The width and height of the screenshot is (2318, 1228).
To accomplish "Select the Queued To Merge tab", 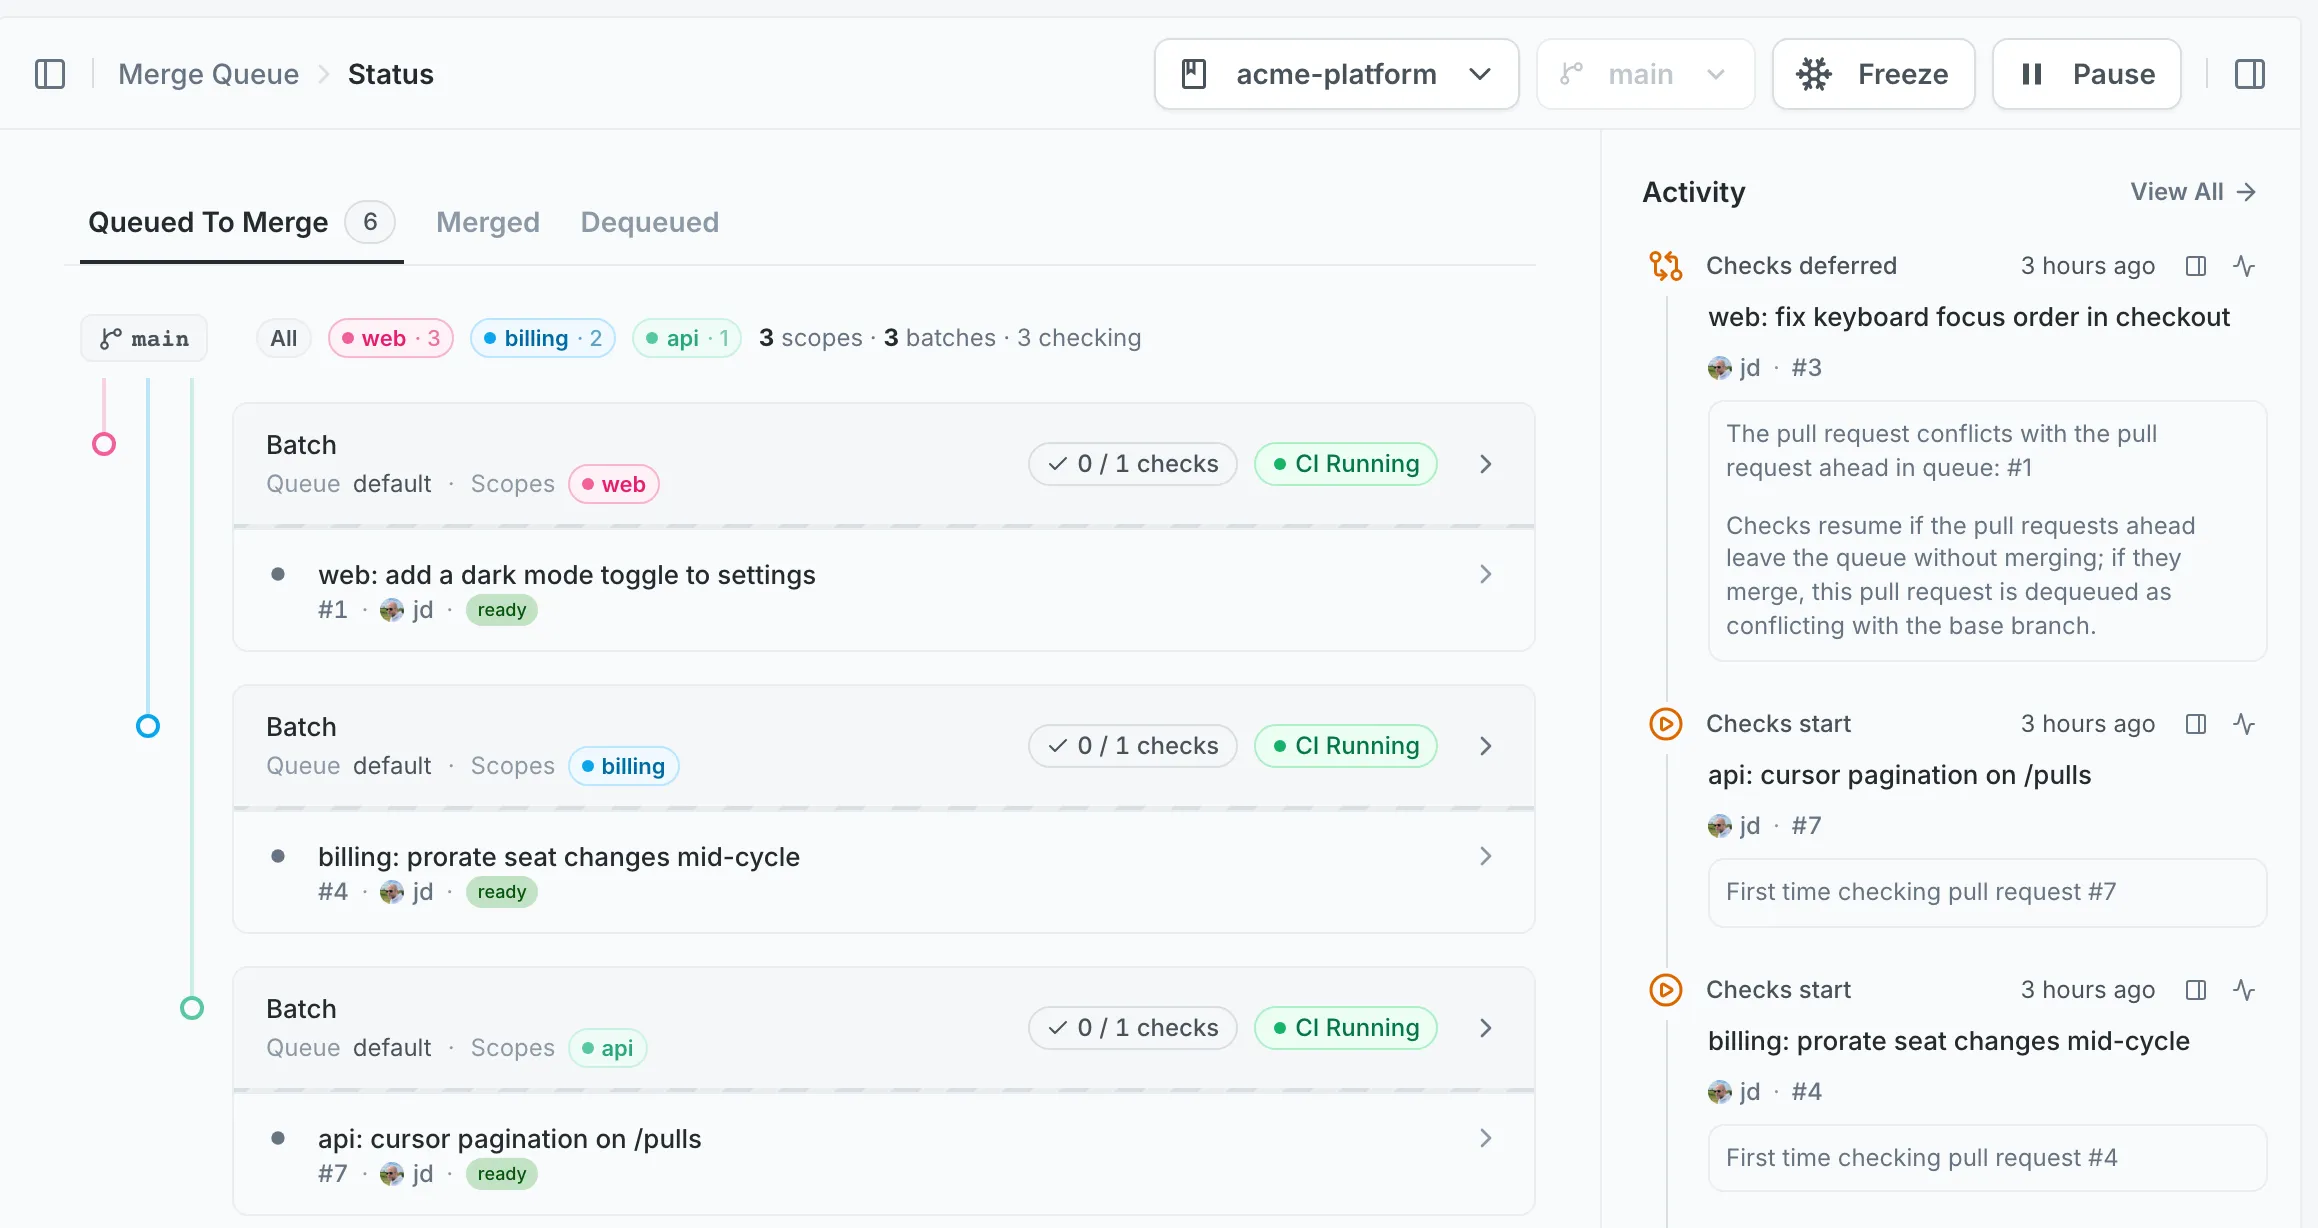I will coord(241,222).
